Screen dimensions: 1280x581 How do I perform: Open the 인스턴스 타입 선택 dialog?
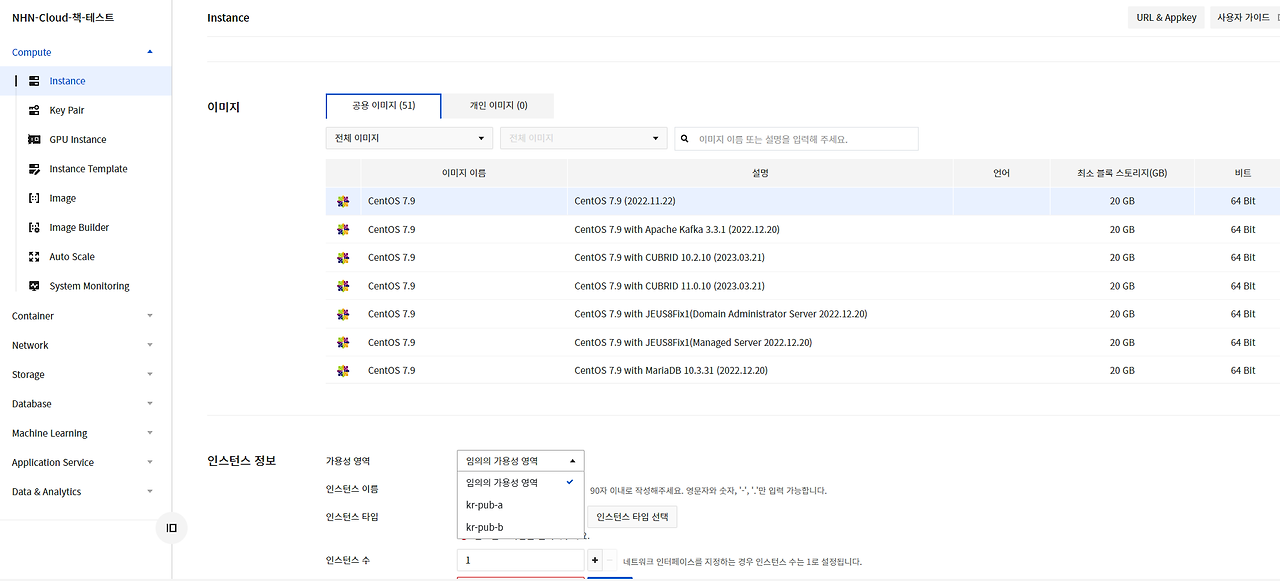[x=633, y=517]
